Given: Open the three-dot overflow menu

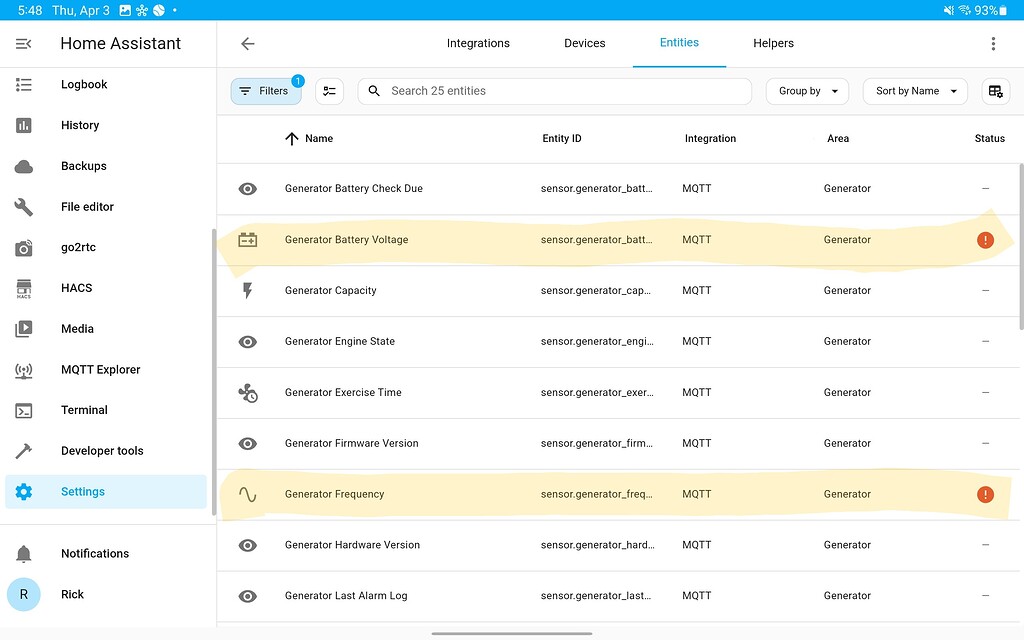Looking at the screenshot, I should (993, 43).
